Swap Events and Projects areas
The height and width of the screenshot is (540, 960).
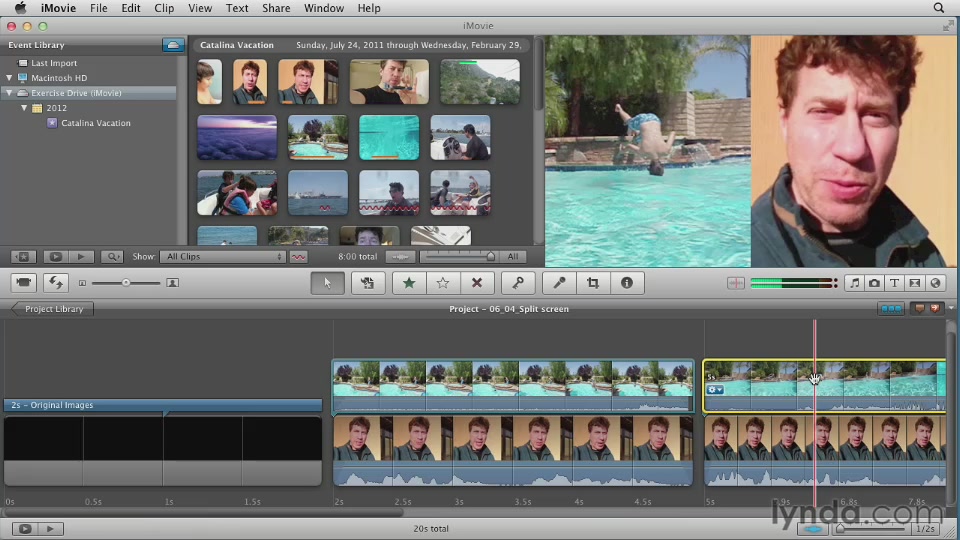tap(56, 283)
